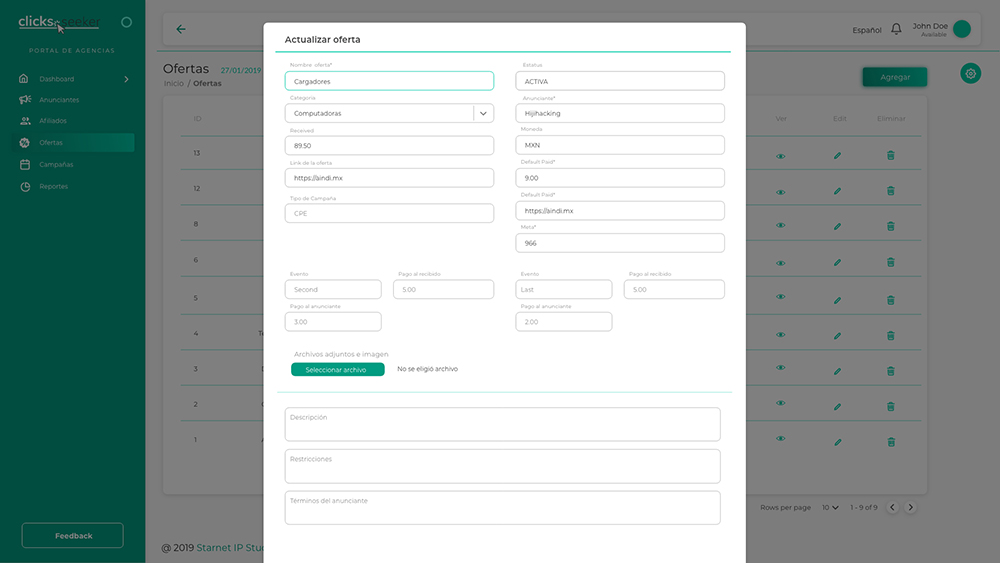Click the Reportes pie chart icon
This screenshot has height=563, width=1000.
pos(25,187)
